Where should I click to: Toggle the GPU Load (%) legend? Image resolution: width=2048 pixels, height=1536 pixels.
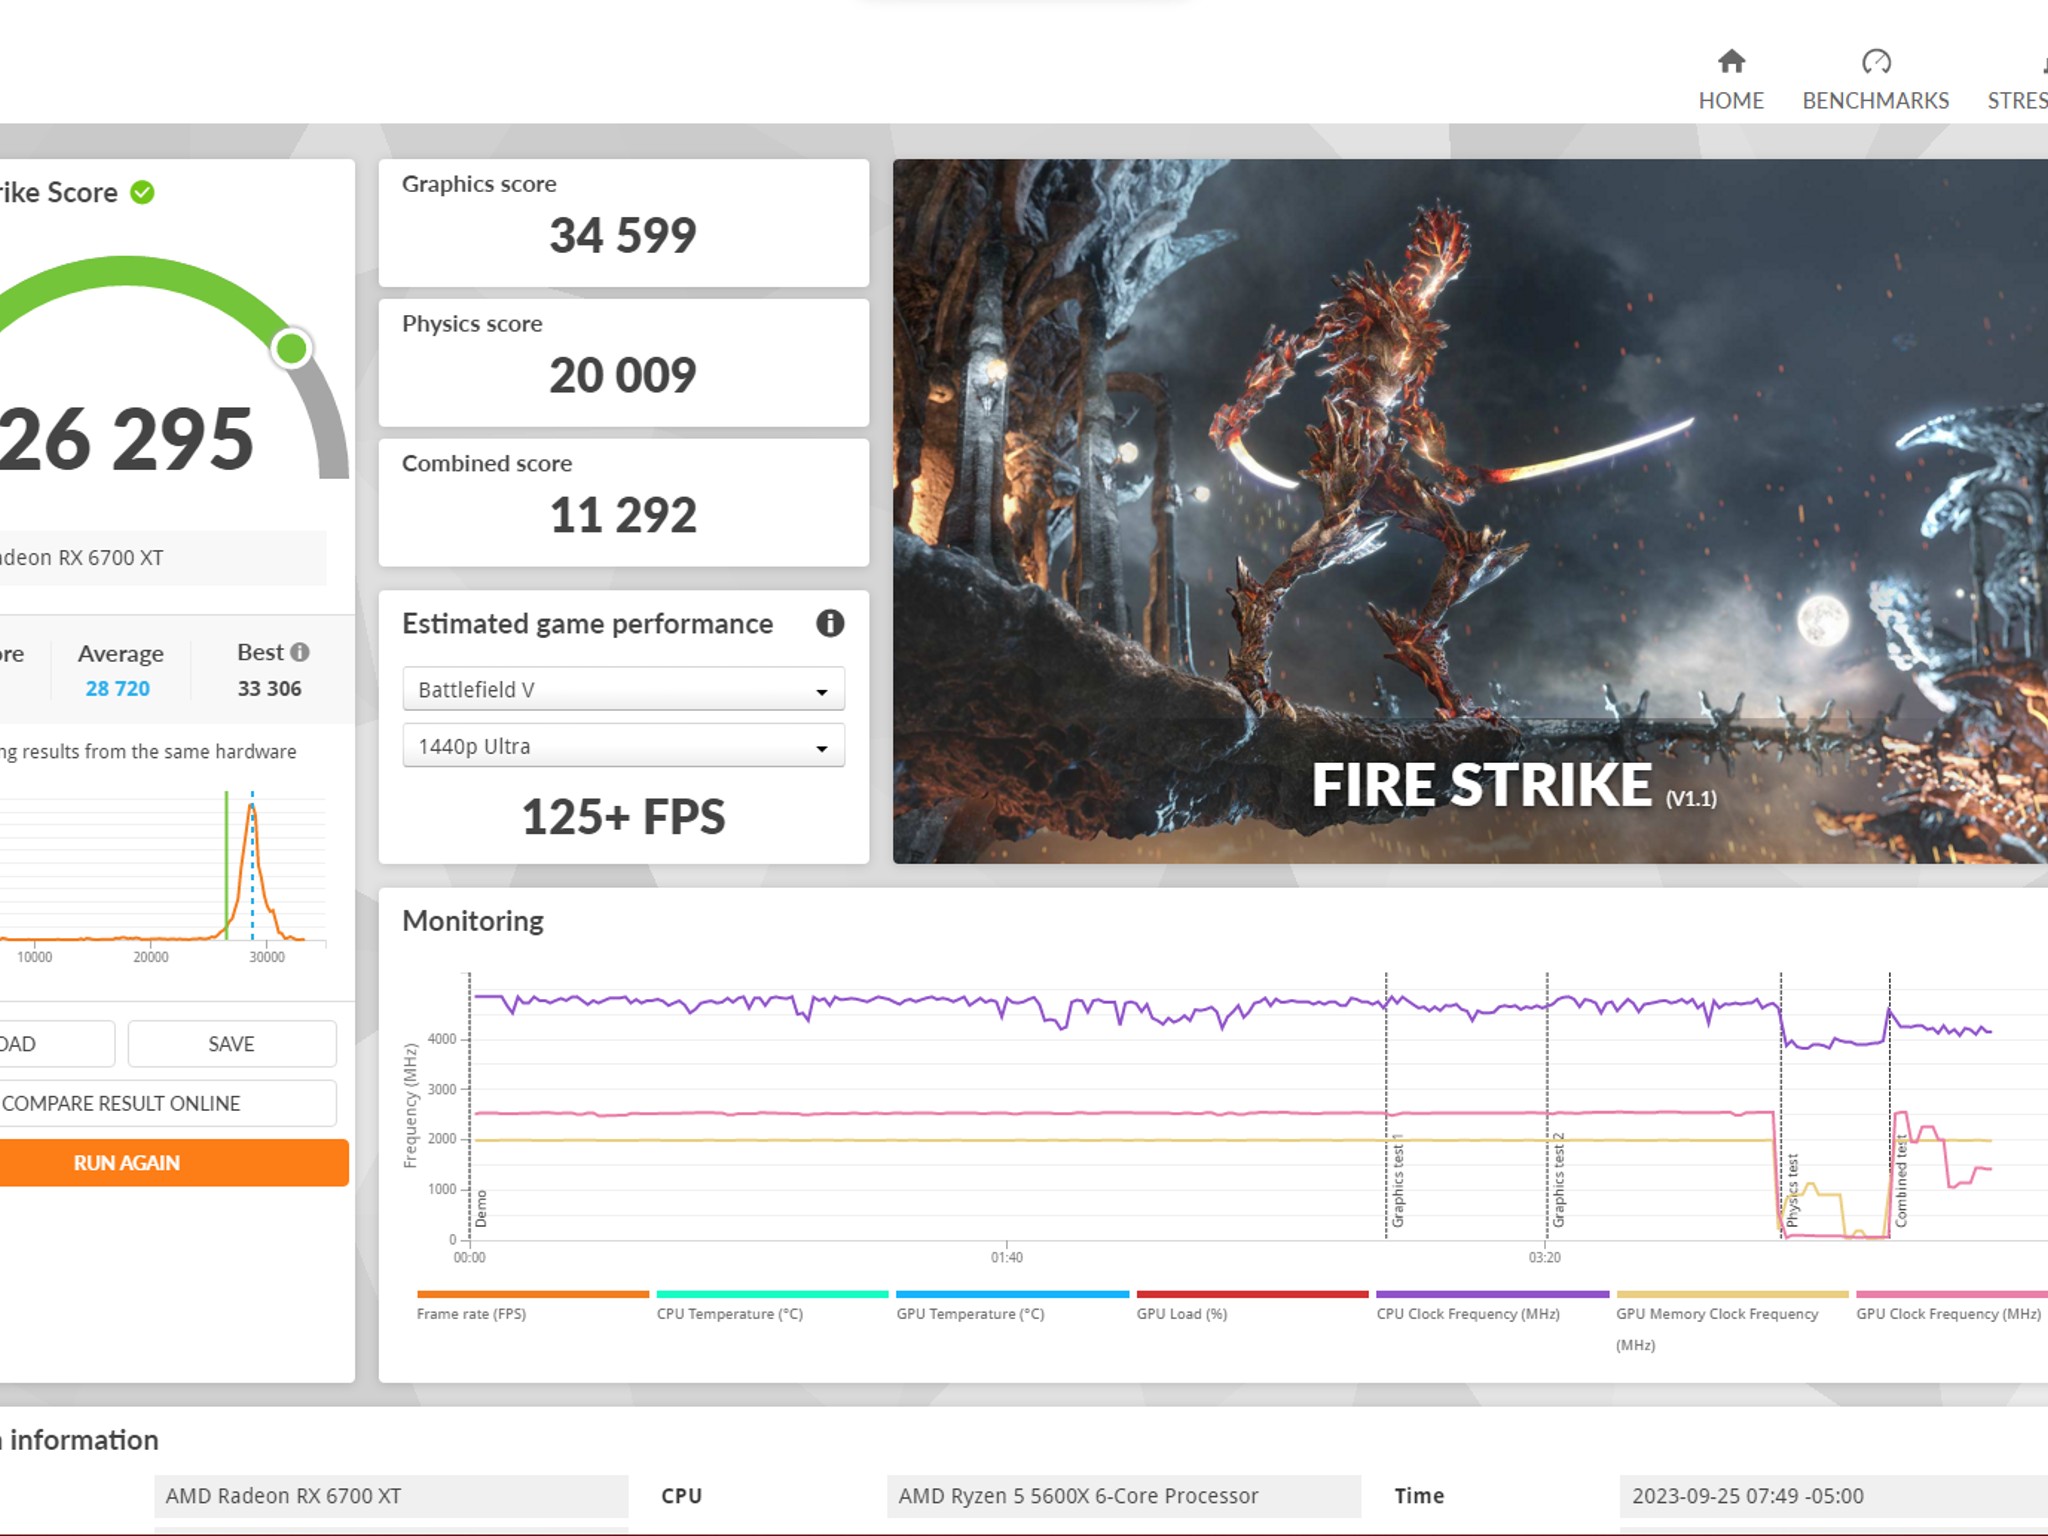tap(1252, 1306)
